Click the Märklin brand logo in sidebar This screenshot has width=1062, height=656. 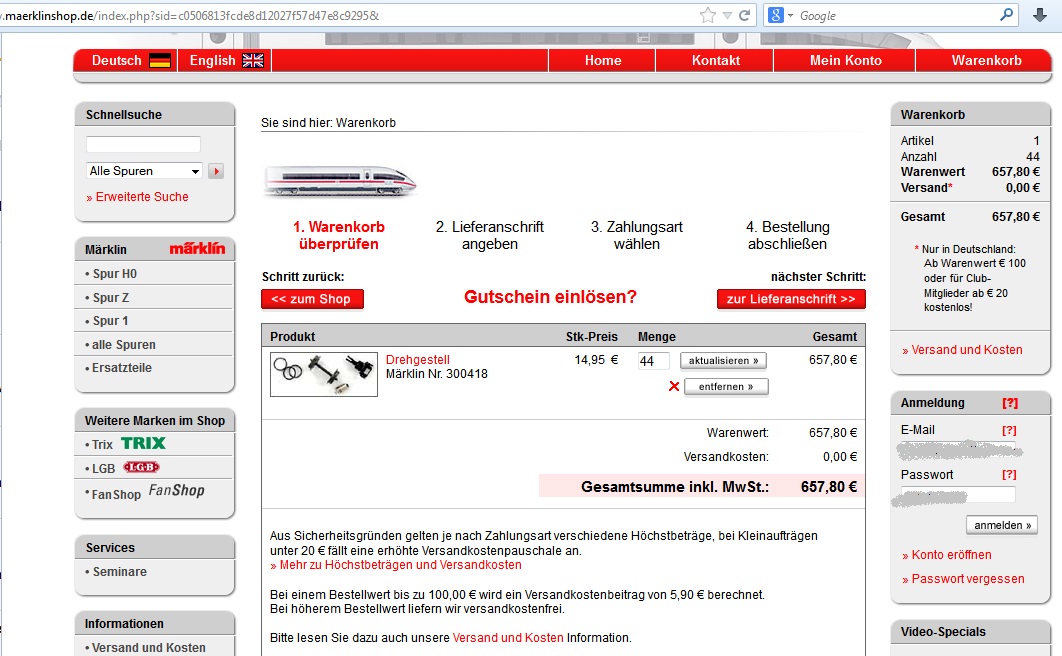pos(197,248)
